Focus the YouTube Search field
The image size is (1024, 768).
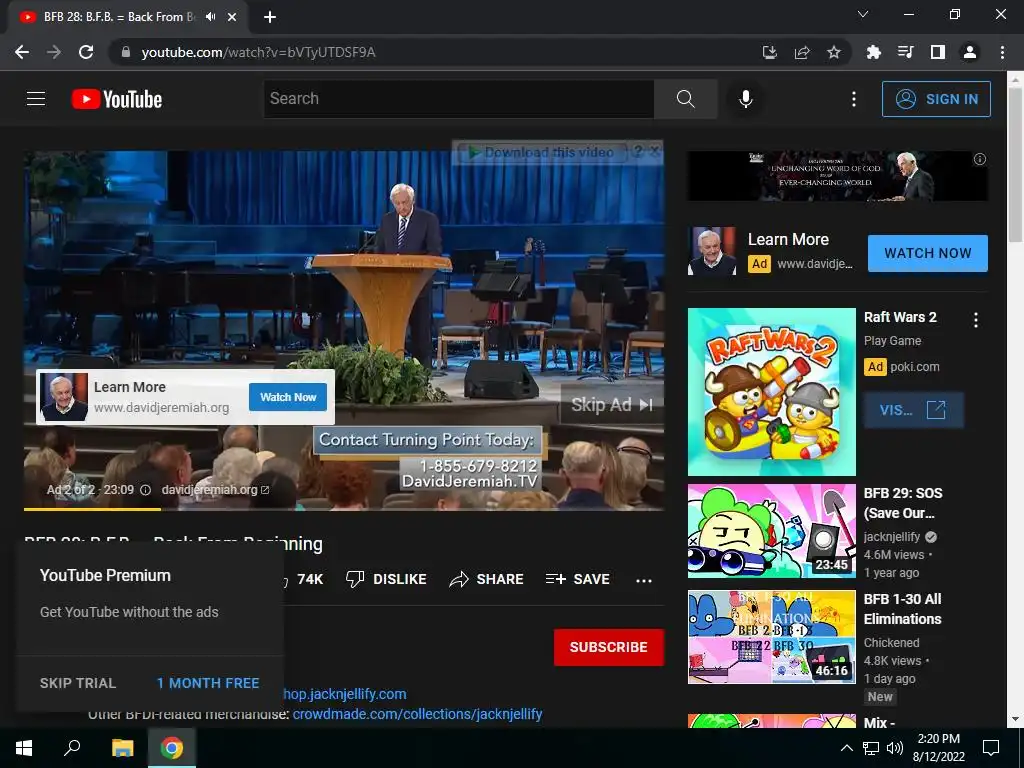(458, 99)
